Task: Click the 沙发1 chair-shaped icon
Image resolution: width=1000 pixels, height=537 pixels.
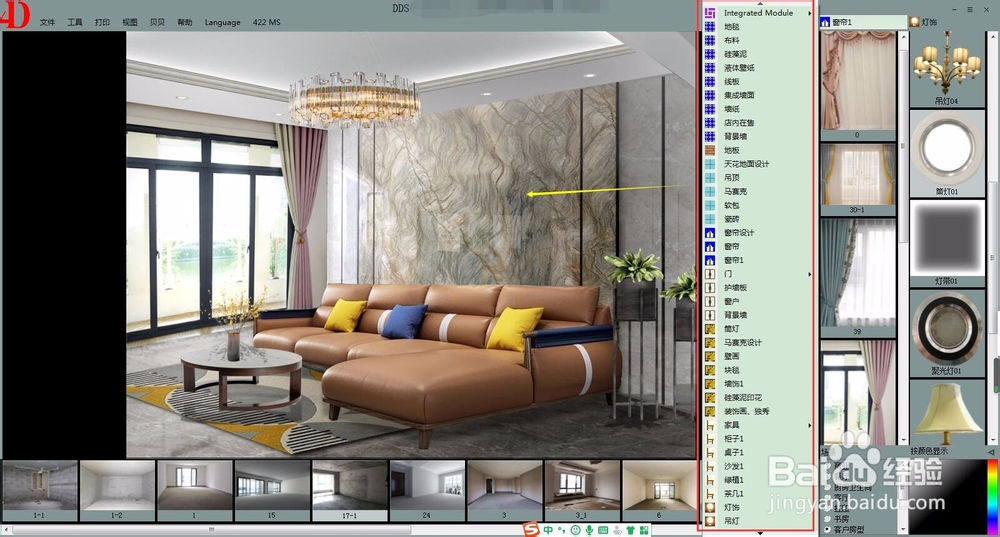Action: (x=710, y=466)
